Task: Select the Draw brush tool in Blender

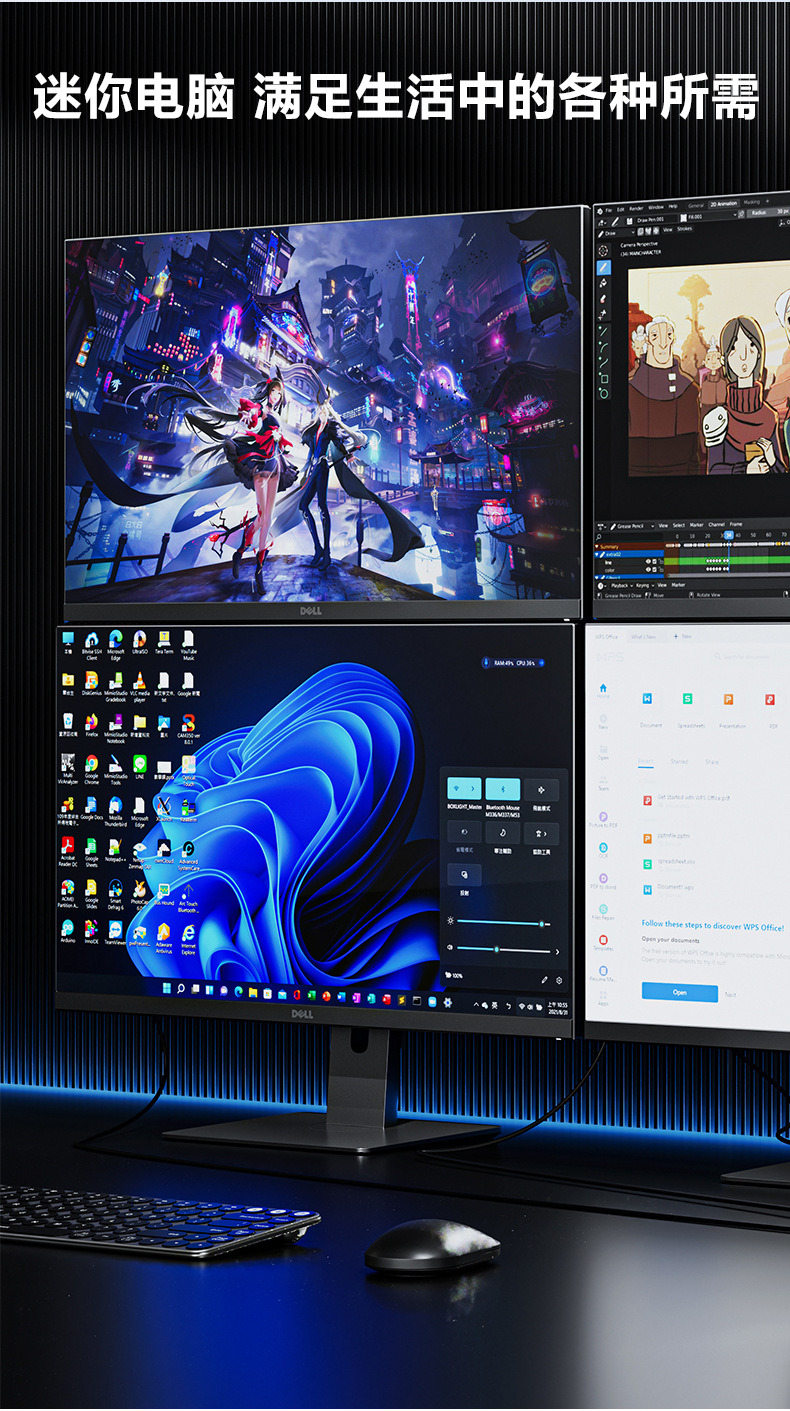Action: click(604, 268)
